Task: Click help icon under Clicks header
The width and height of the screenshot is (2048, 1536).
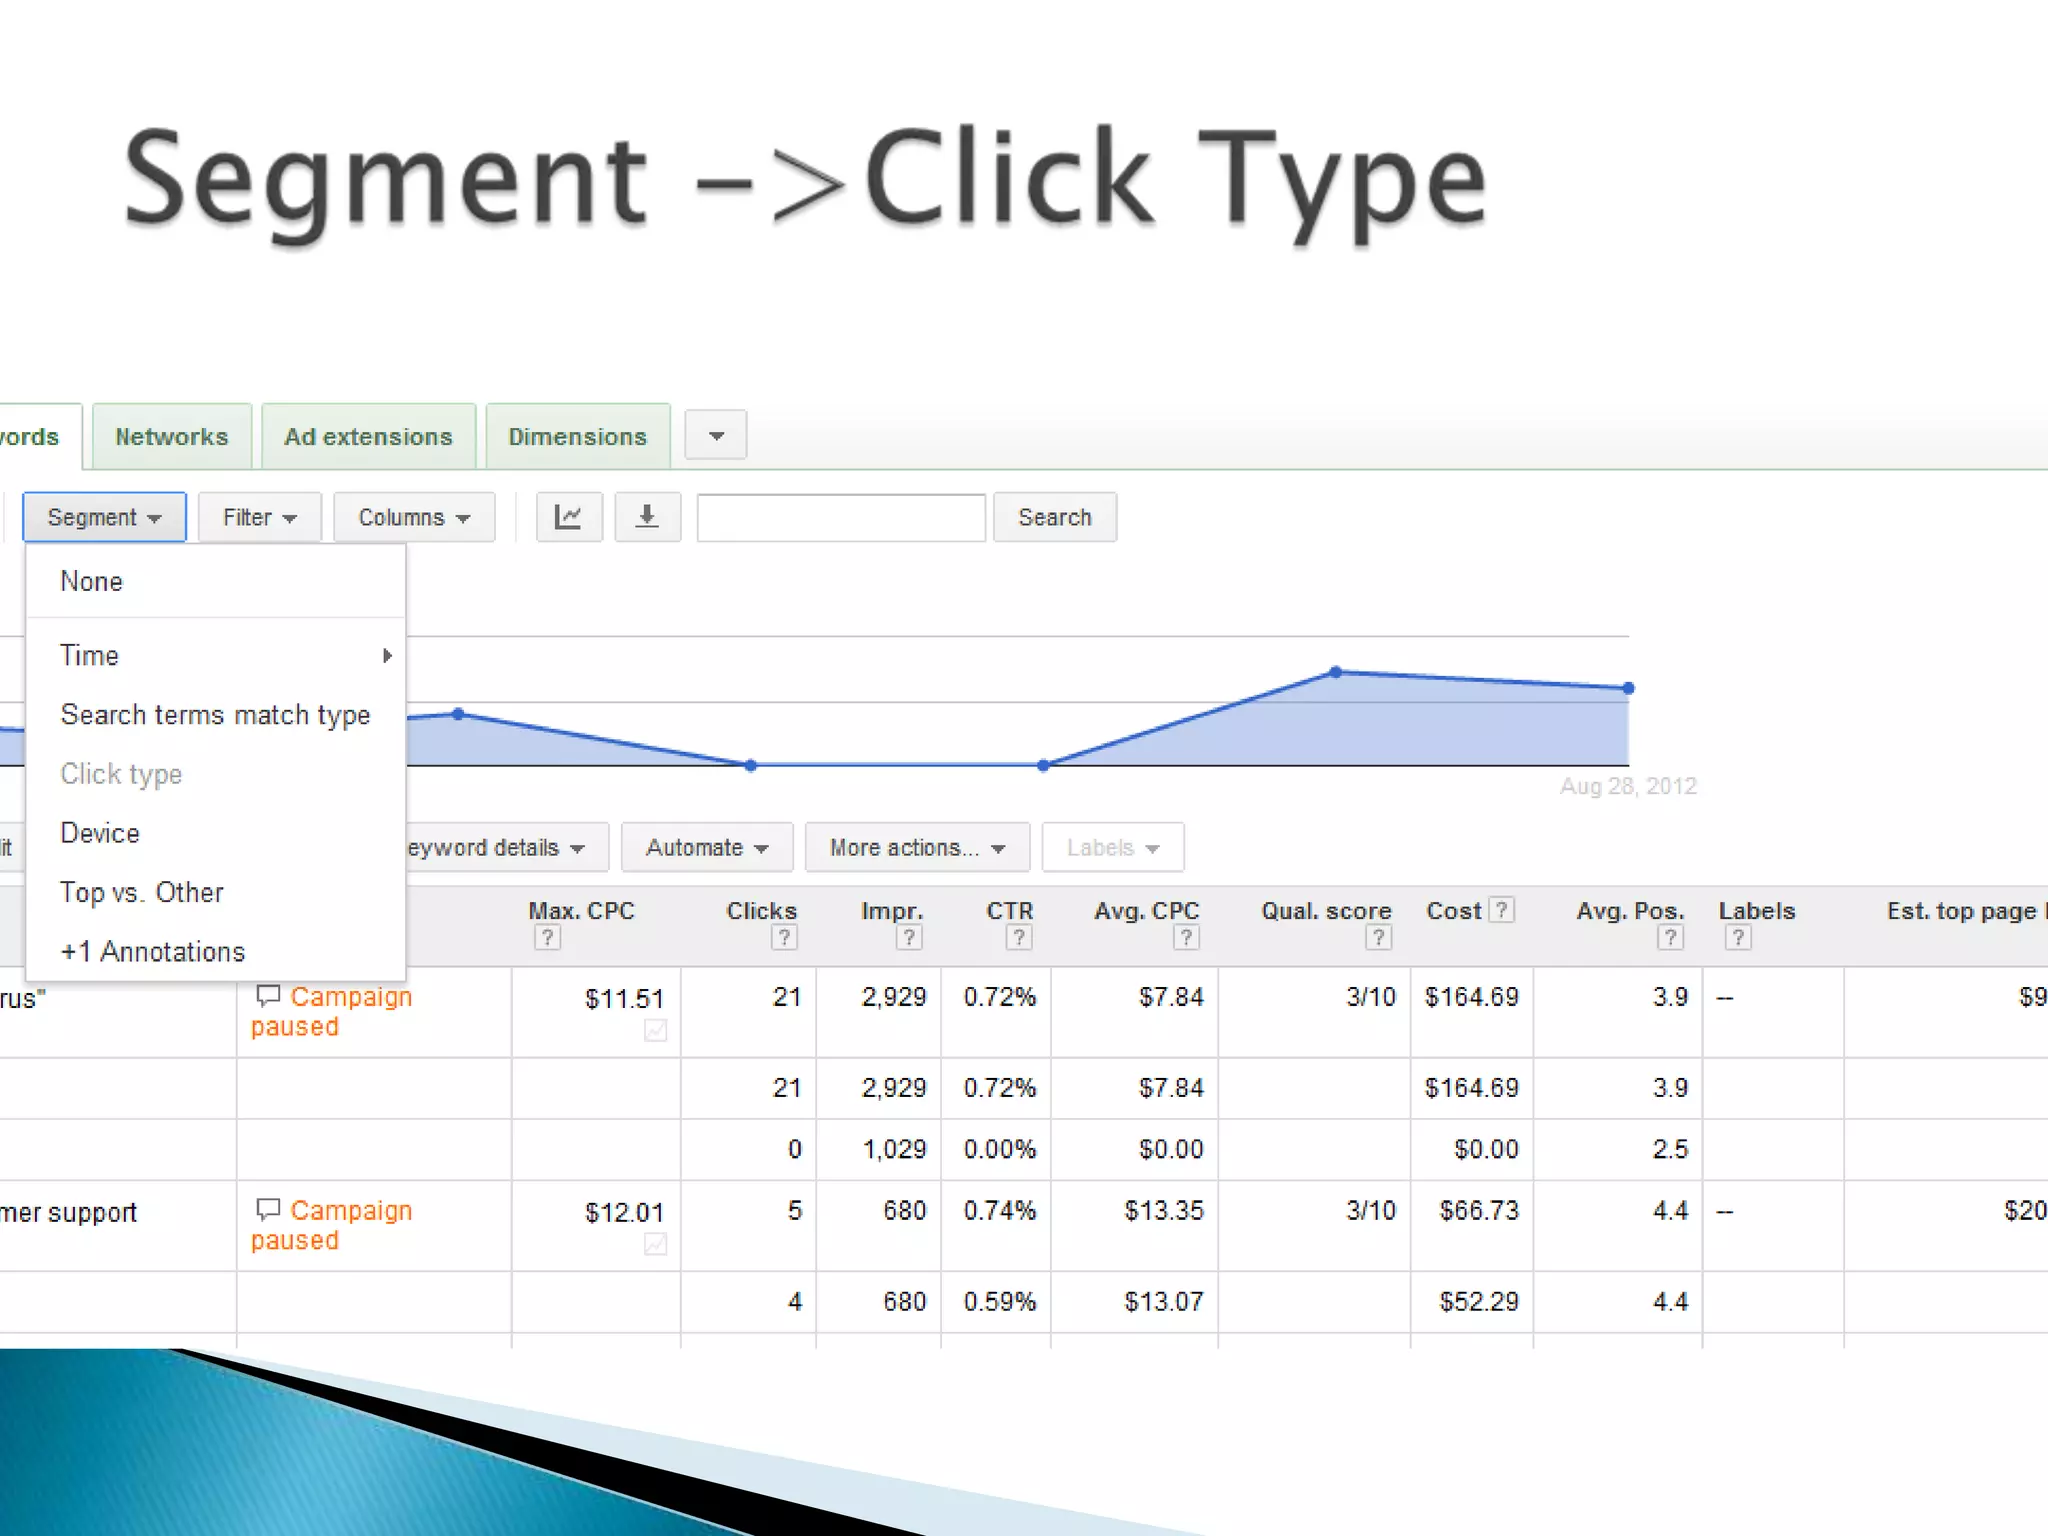Action: pyautogui.click(x=784, y=938)
